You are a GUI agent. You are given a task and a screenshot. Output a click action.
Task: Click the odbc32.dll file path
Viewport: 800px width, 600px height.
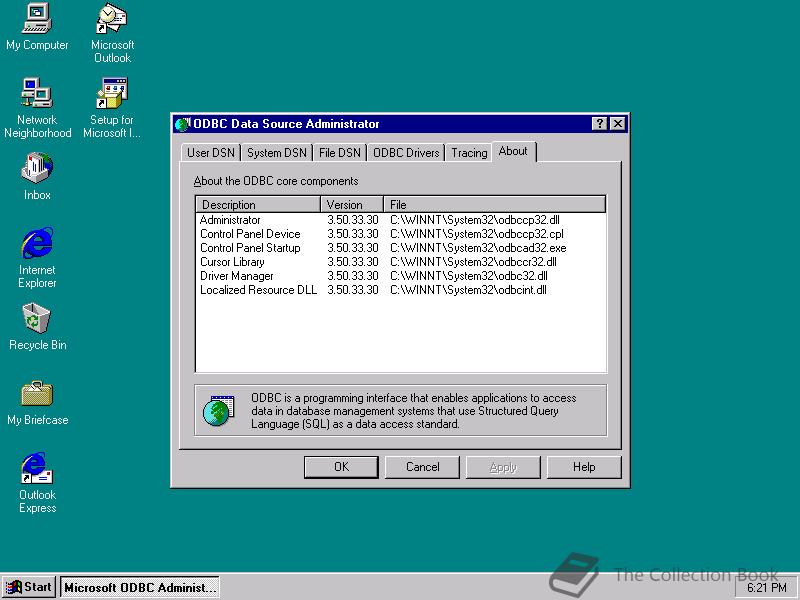click(x=469, y=276)
